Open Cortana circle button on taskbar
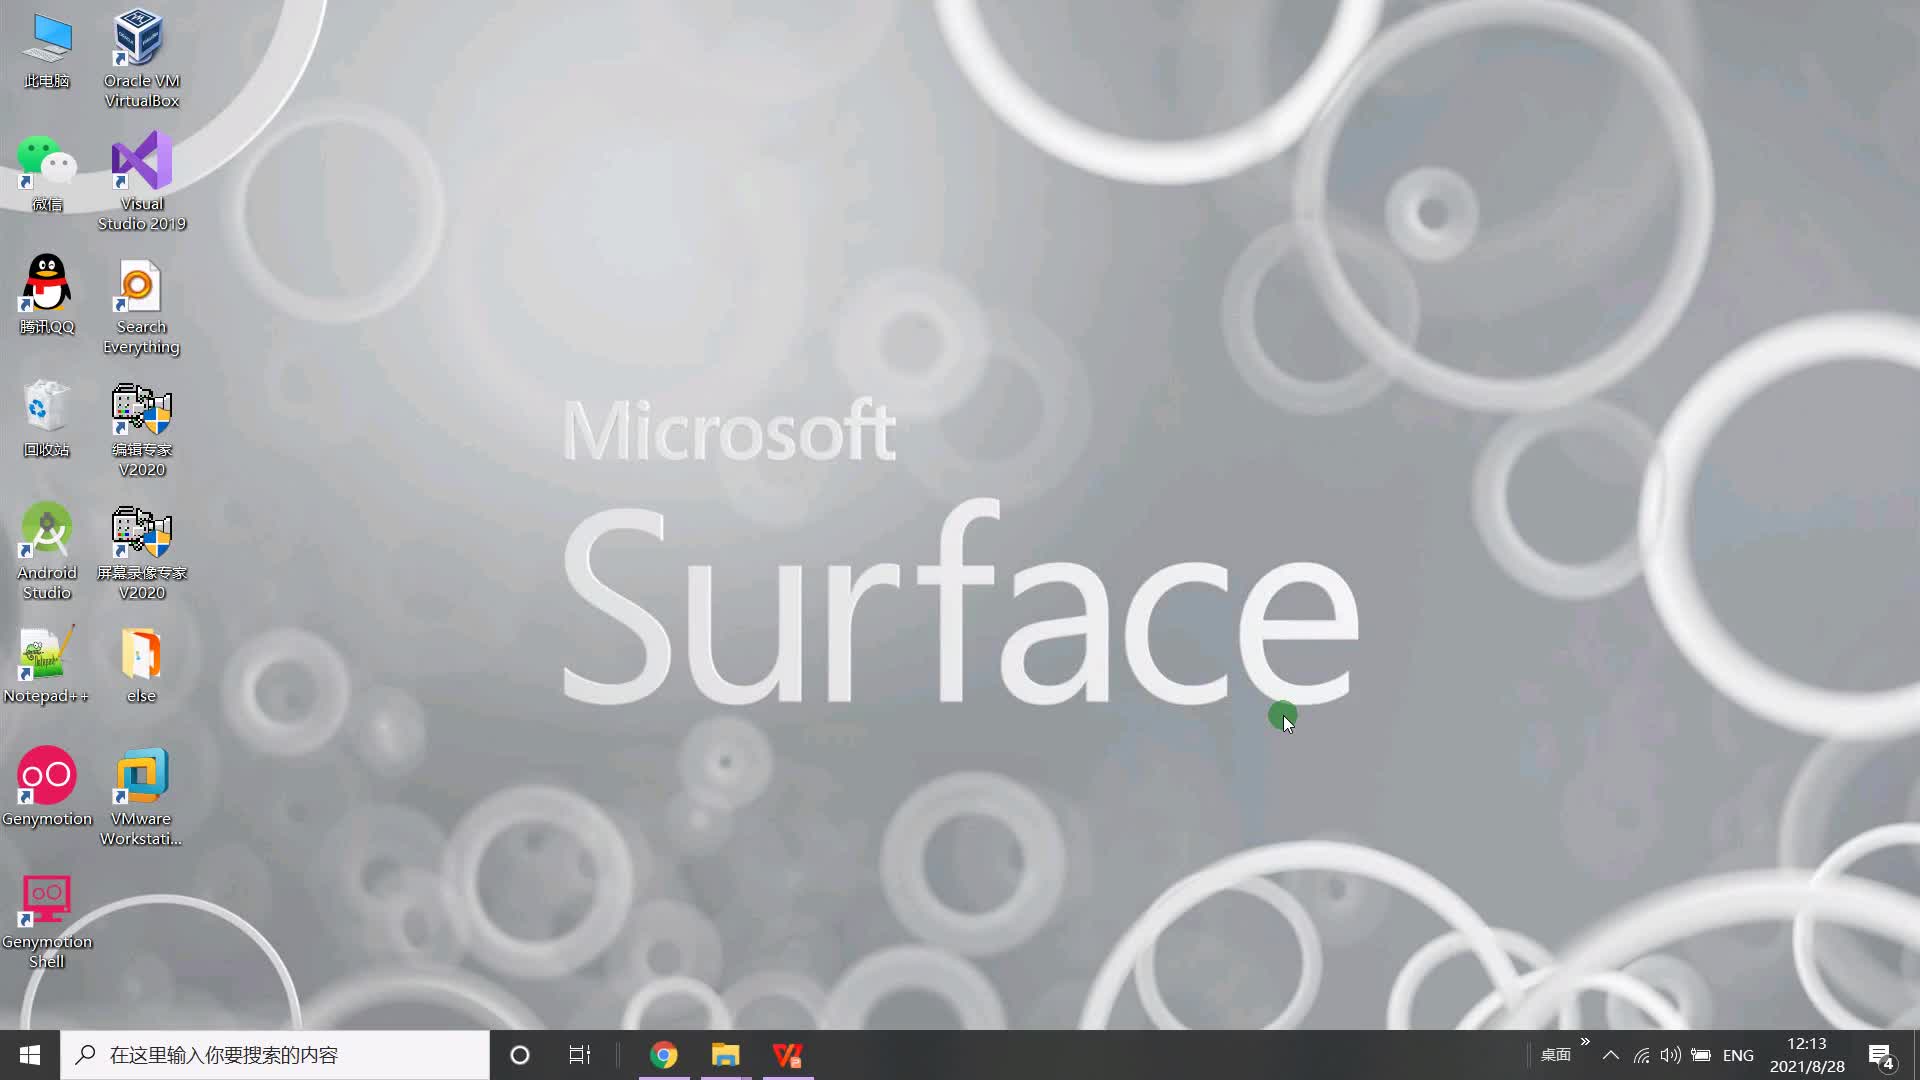This screenshot has width=1920, height=1080. [x=520, y=1055]
